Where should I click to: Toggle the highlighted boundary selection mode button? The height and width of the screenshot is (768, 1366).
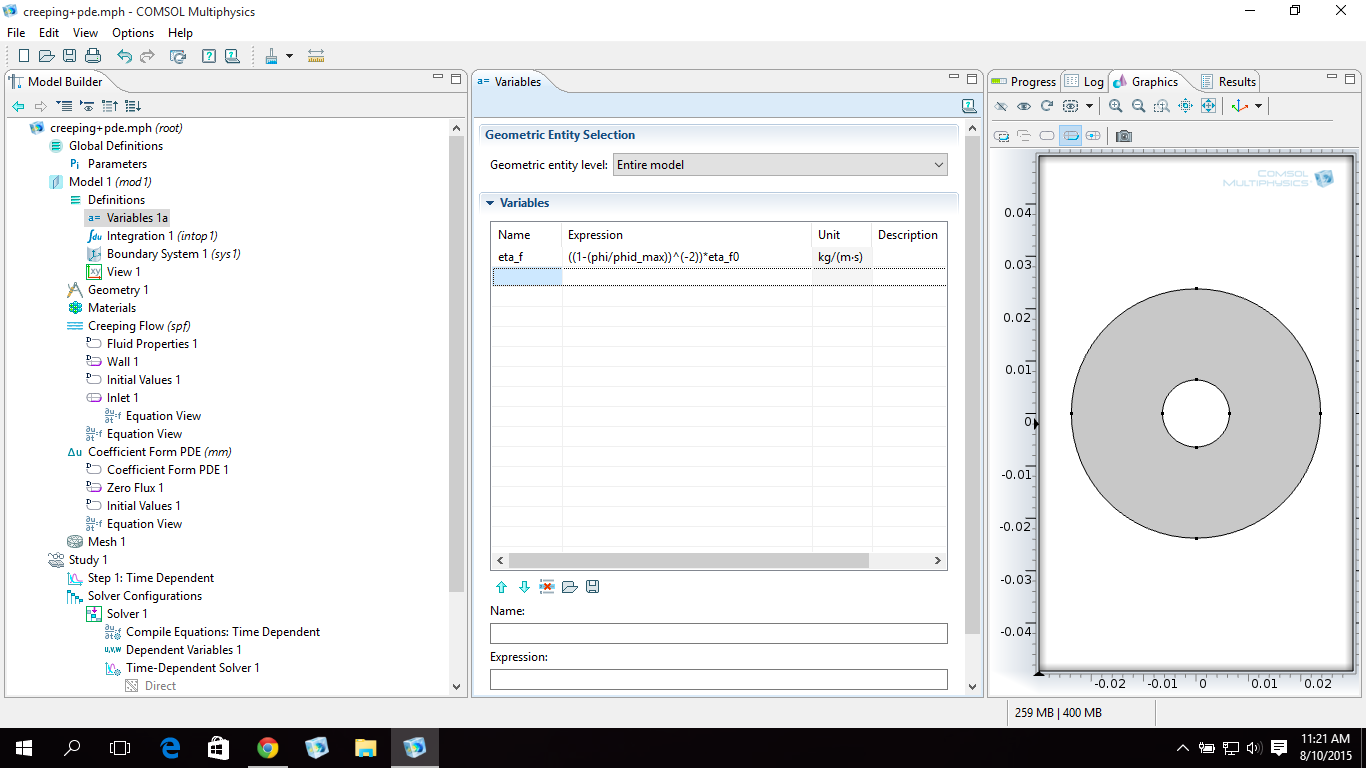1070,136
